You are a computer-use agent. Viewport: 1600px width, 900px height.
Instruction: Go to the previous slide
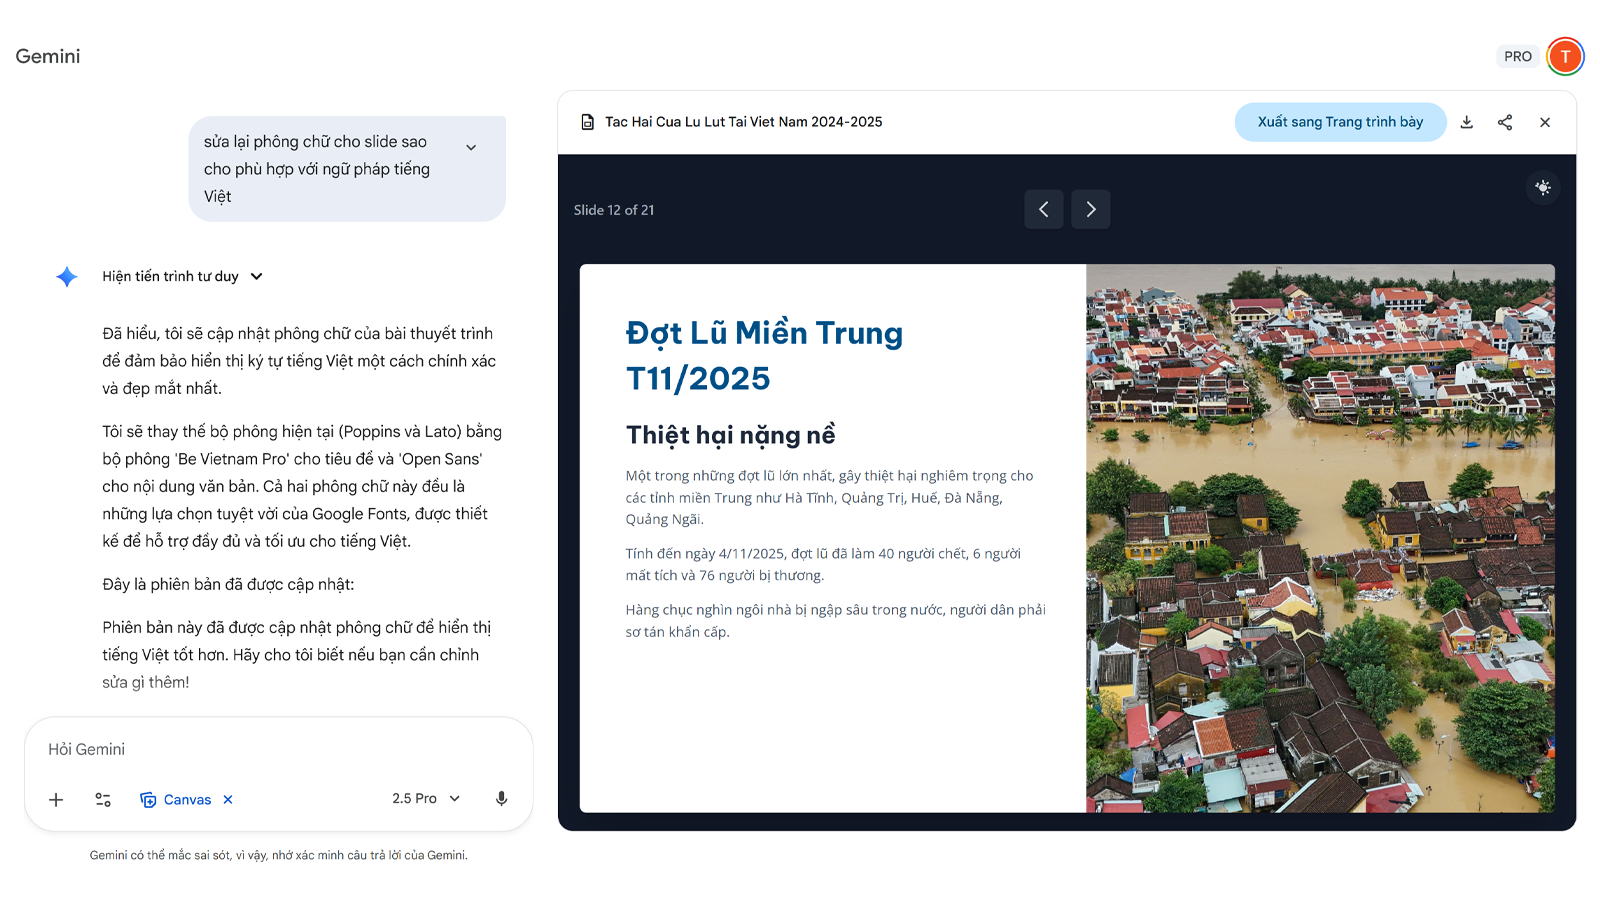pos(1043,209)
